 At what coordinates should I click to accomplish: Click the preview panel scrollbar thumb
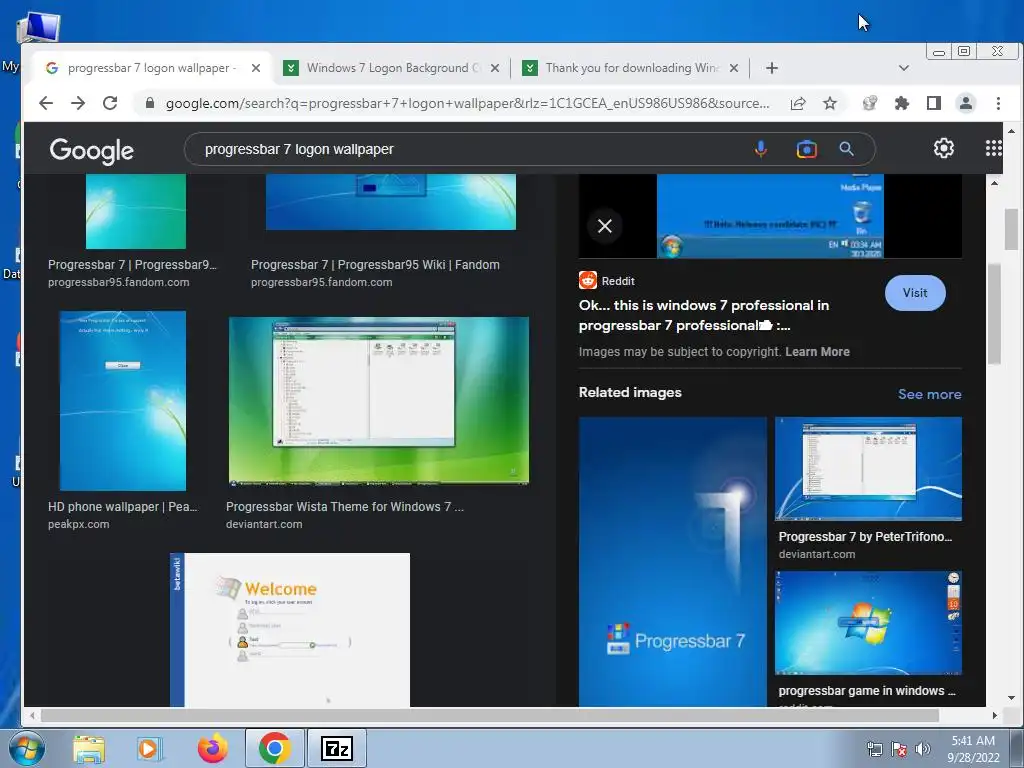click(x=994, y=313)
